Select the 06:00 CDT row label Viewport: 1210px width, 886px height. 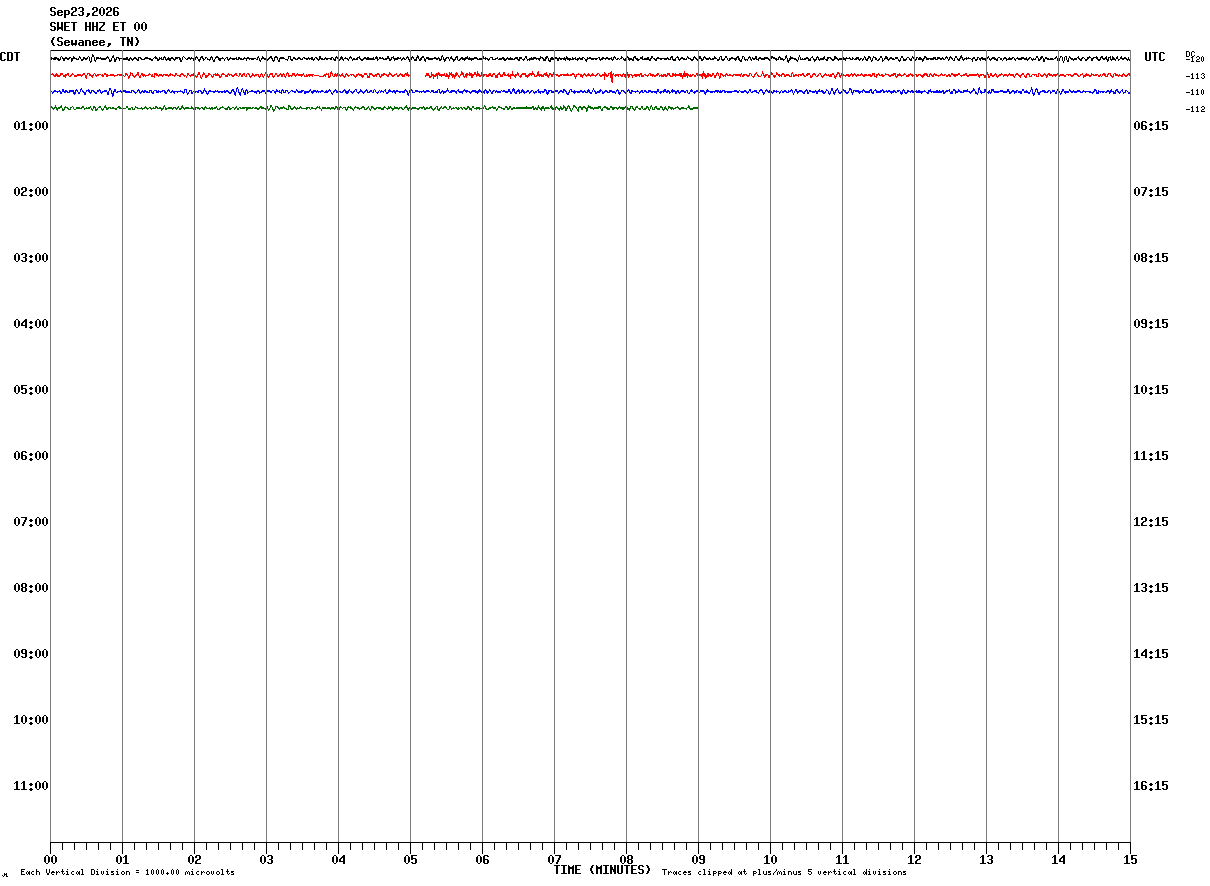31,456
